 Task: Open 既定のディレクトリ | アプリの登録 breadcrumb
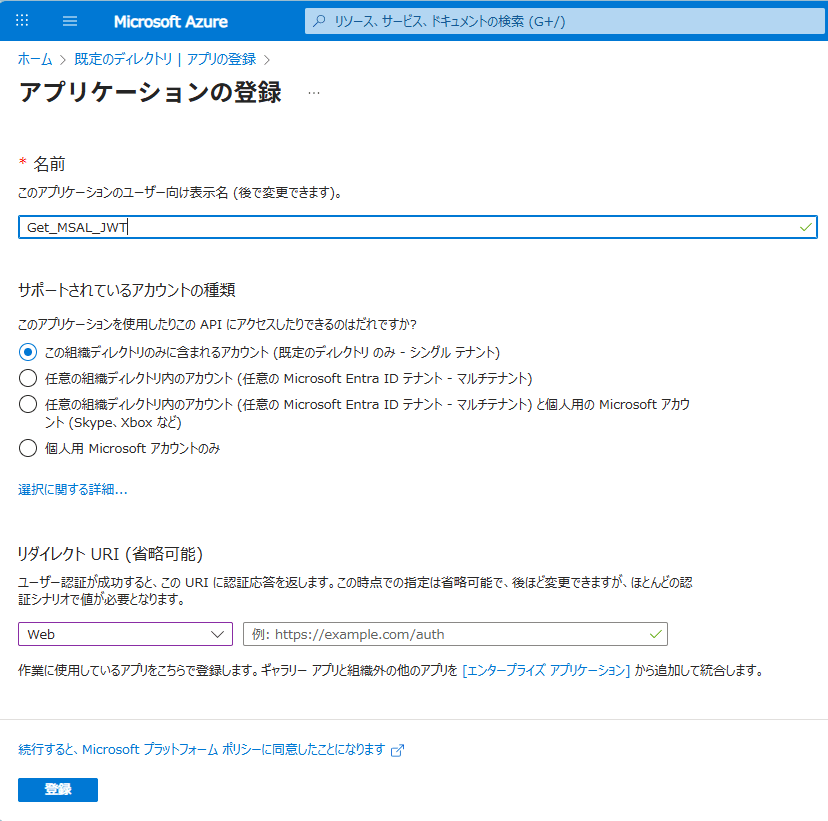[165, 59]
